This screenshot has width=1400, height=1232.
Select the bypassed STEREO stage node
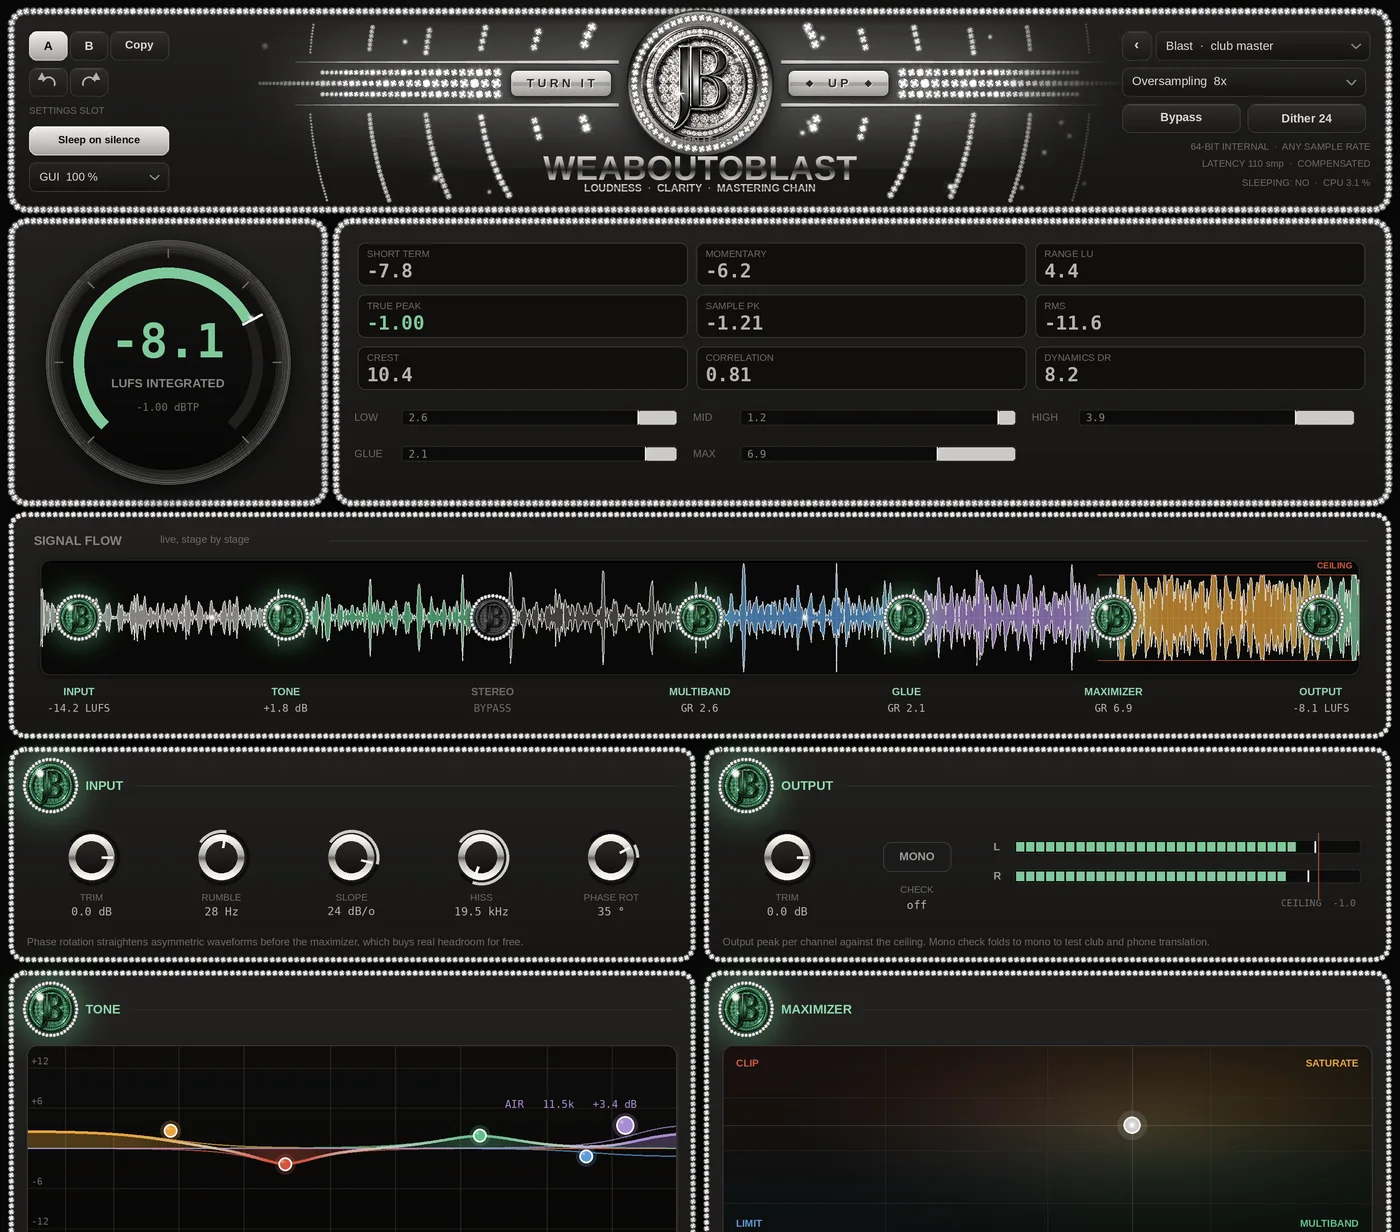(493, 618)
